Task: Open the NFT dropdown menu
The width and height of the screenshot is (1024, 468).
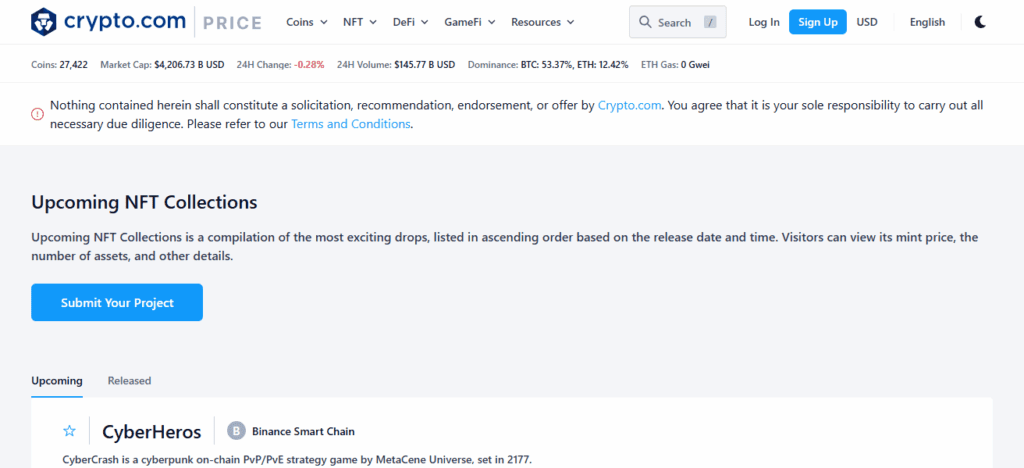Action: (x=360, y=22)
